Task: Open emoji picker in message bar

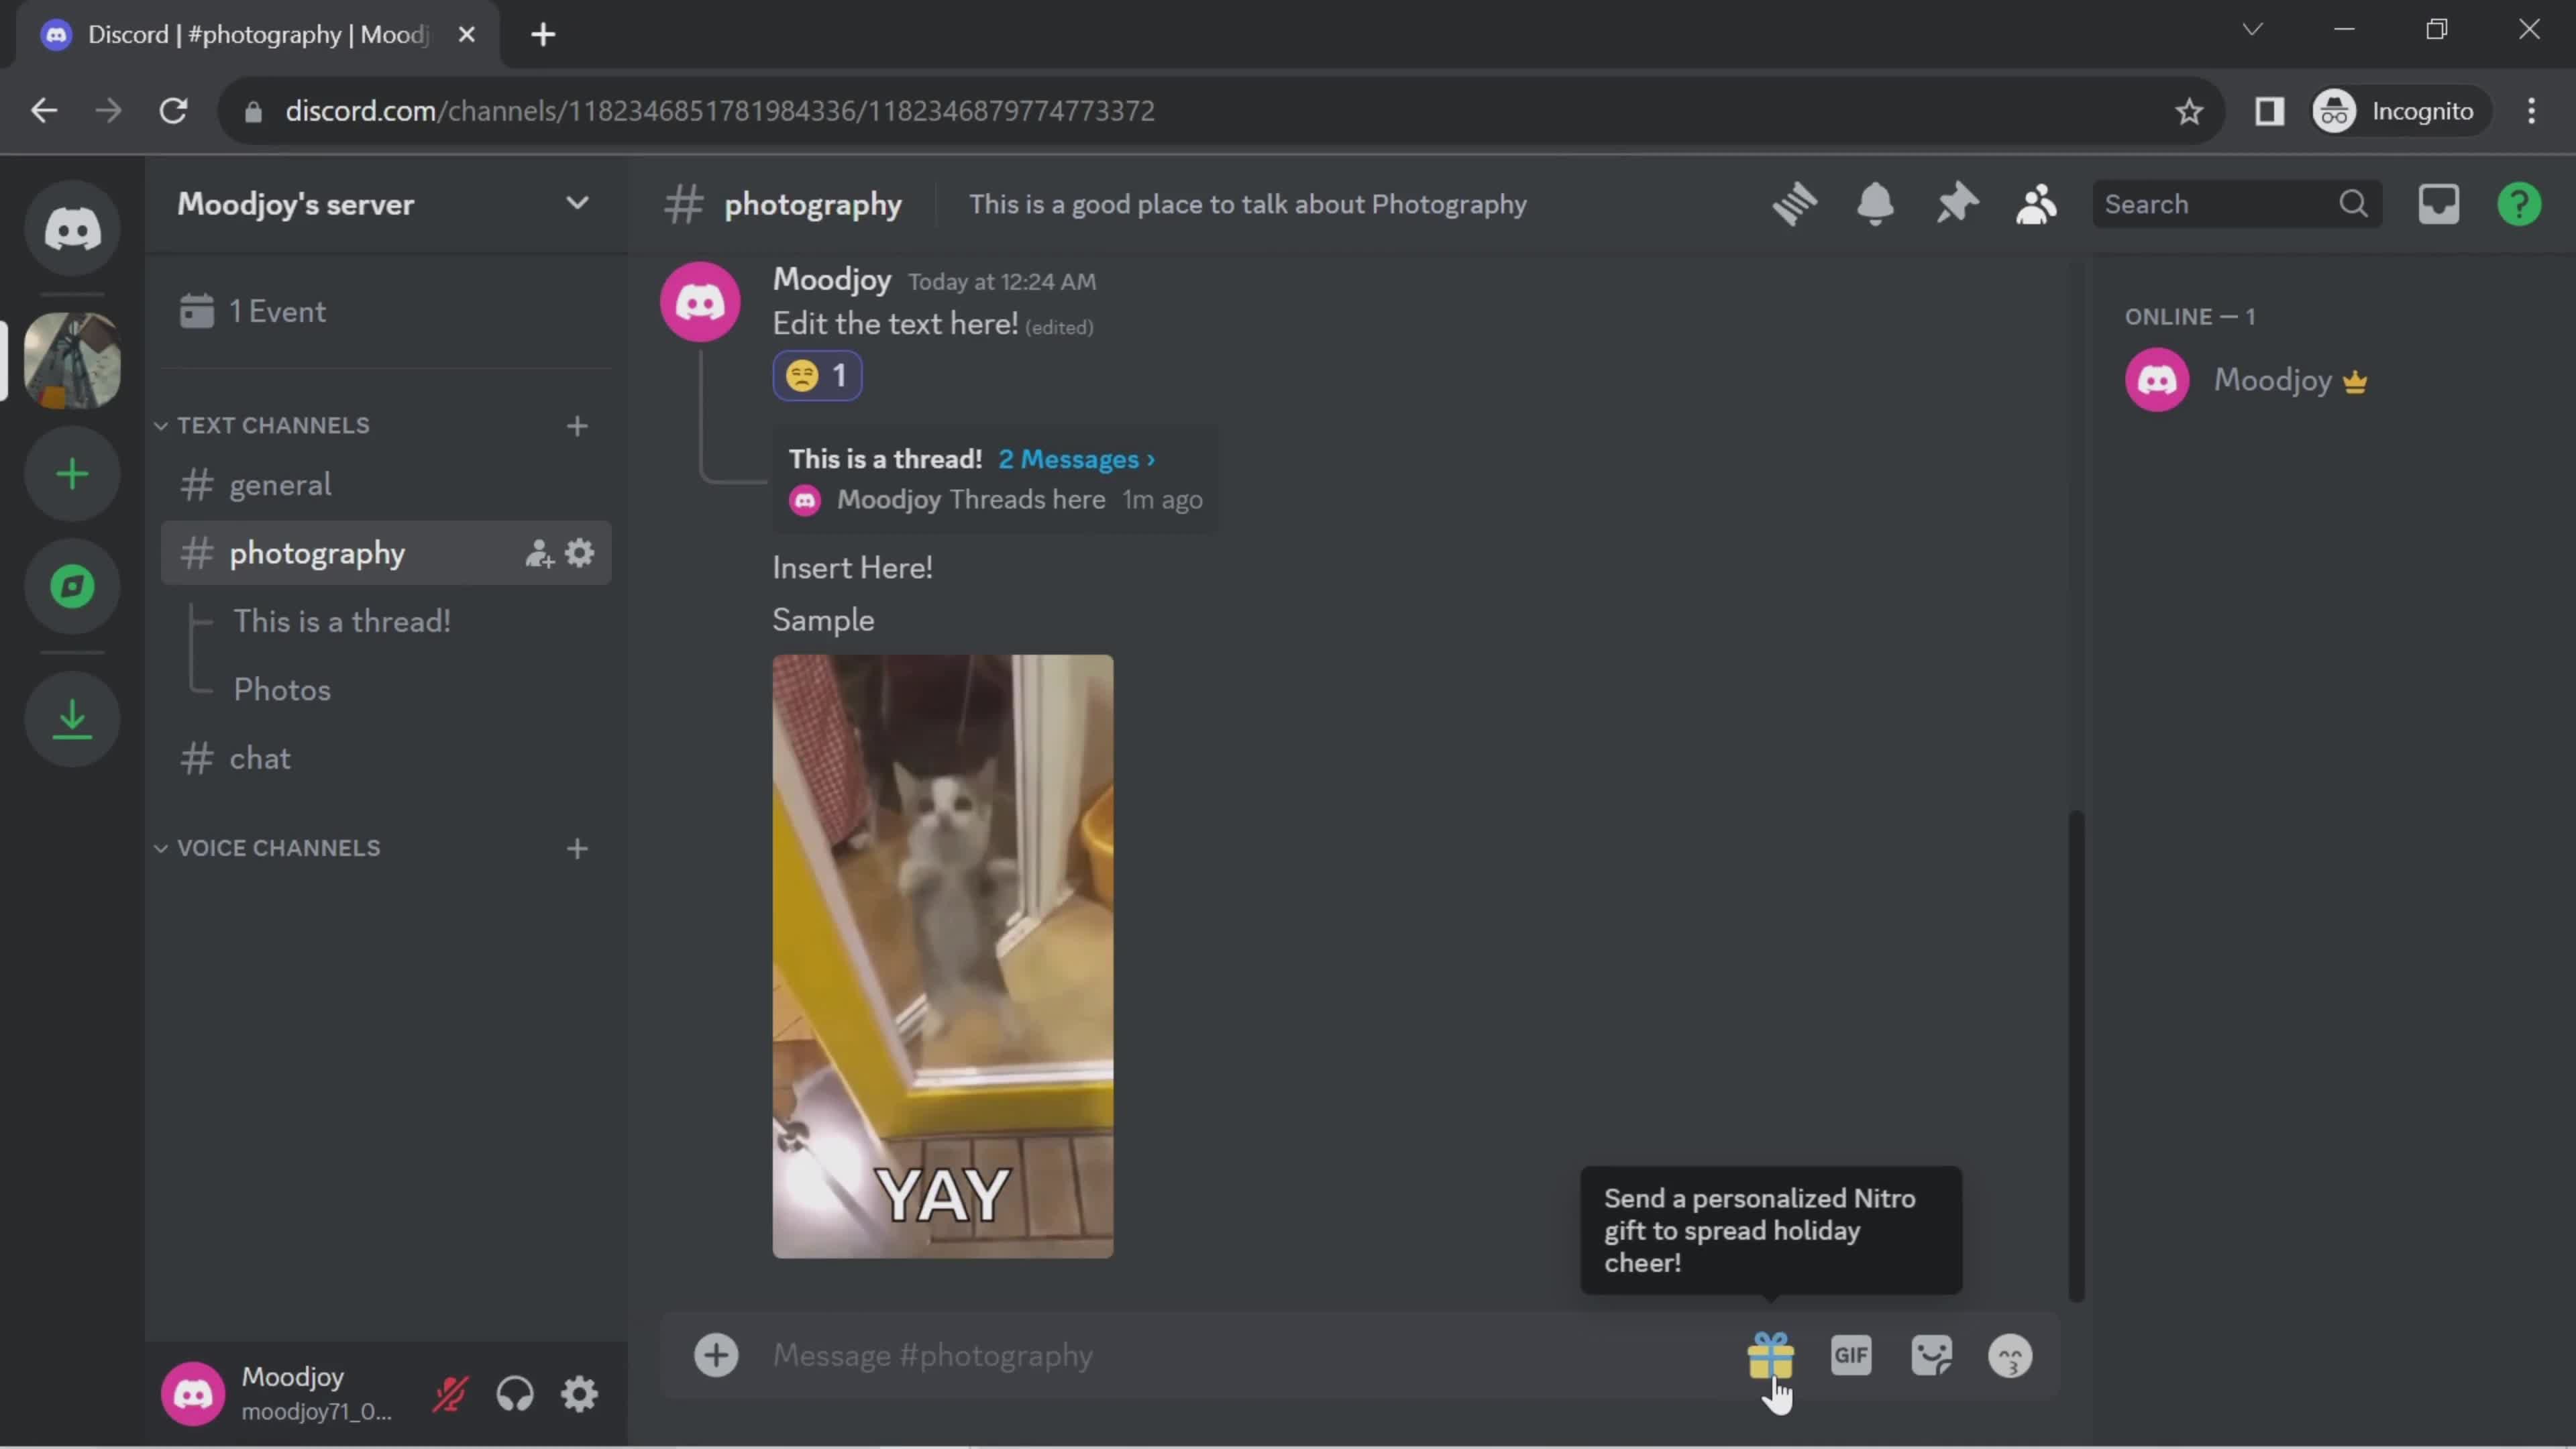Action: (2011, 1356)
